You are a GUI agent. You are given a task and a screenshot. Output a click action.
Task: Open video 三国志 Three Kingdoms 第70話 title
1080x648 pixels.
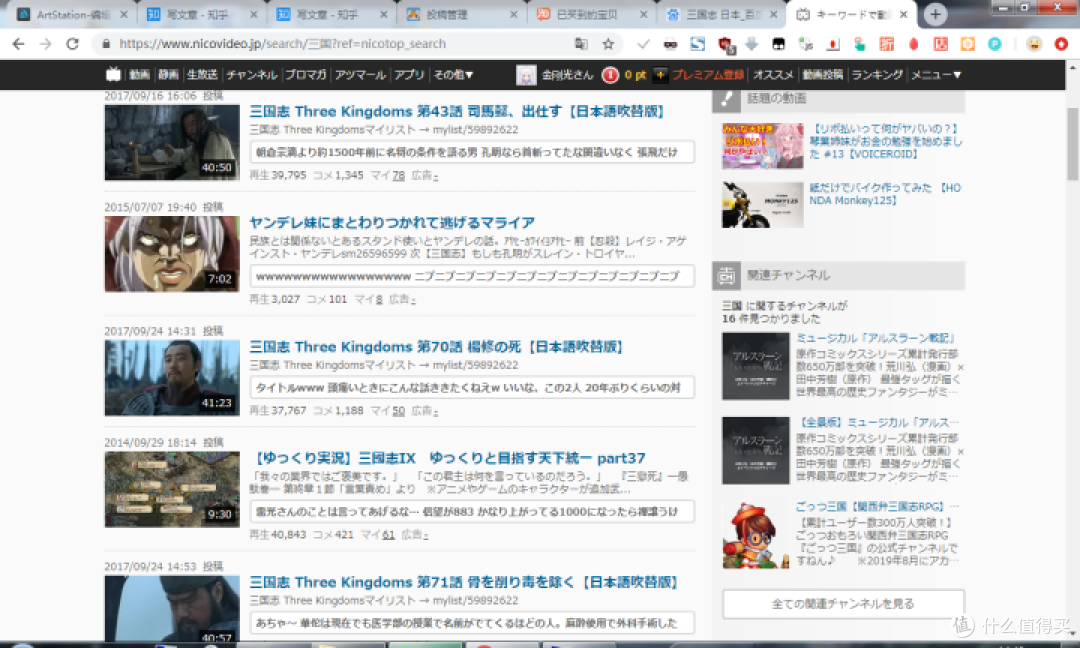point(435,346)
